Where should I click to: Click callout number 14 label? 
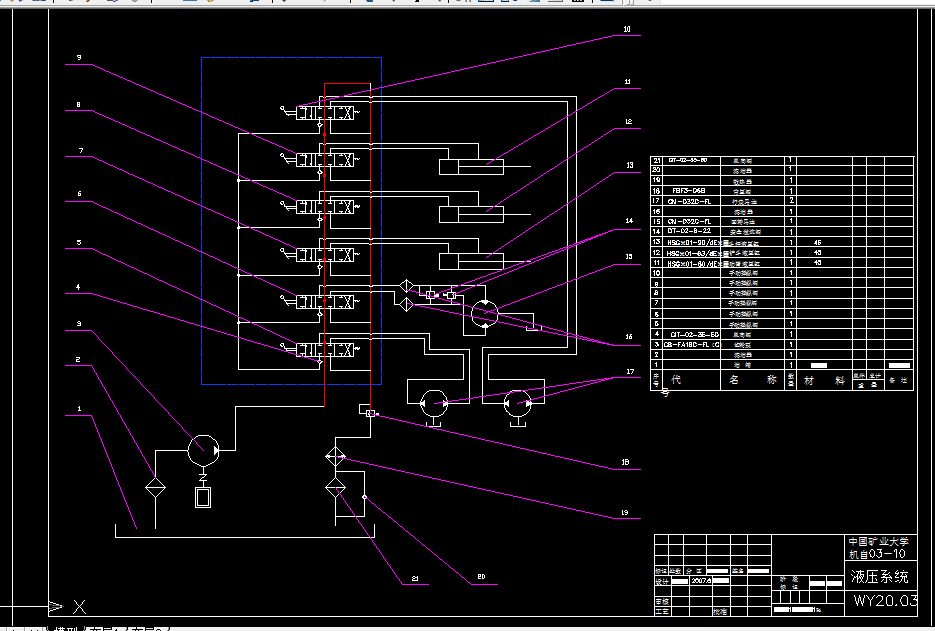(629, 221)
